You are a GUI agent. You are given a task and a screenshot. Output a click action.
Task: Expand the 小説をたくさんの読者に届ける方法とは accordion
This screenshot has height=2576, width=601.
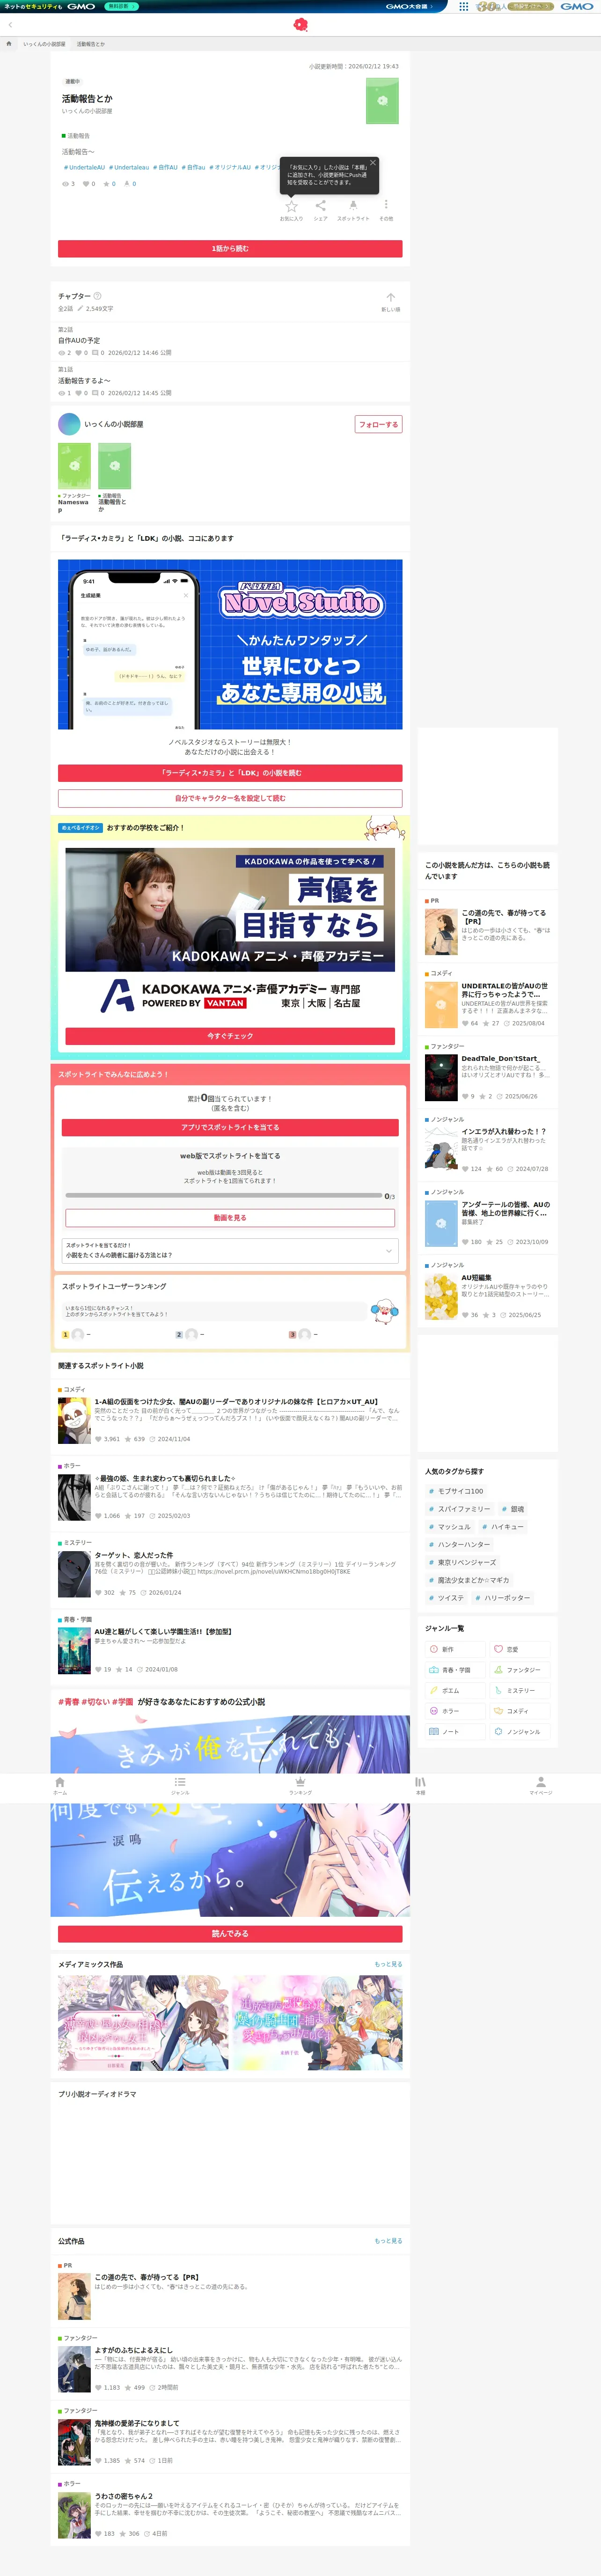pyautogui.click(x=230, y=1250)
